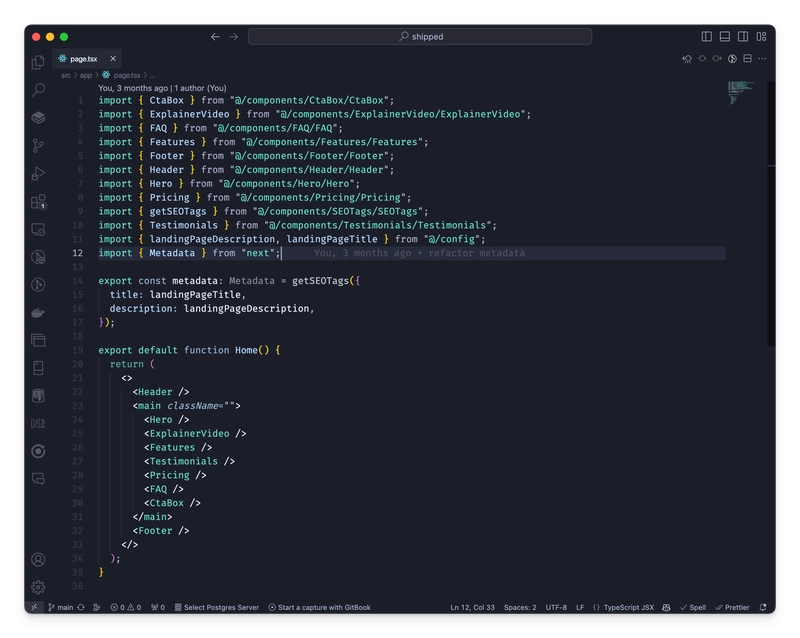Viewport: 800px width, 638px height.
Task: Click the 'app' breadcrumb segment
Action: pos(86,76)
